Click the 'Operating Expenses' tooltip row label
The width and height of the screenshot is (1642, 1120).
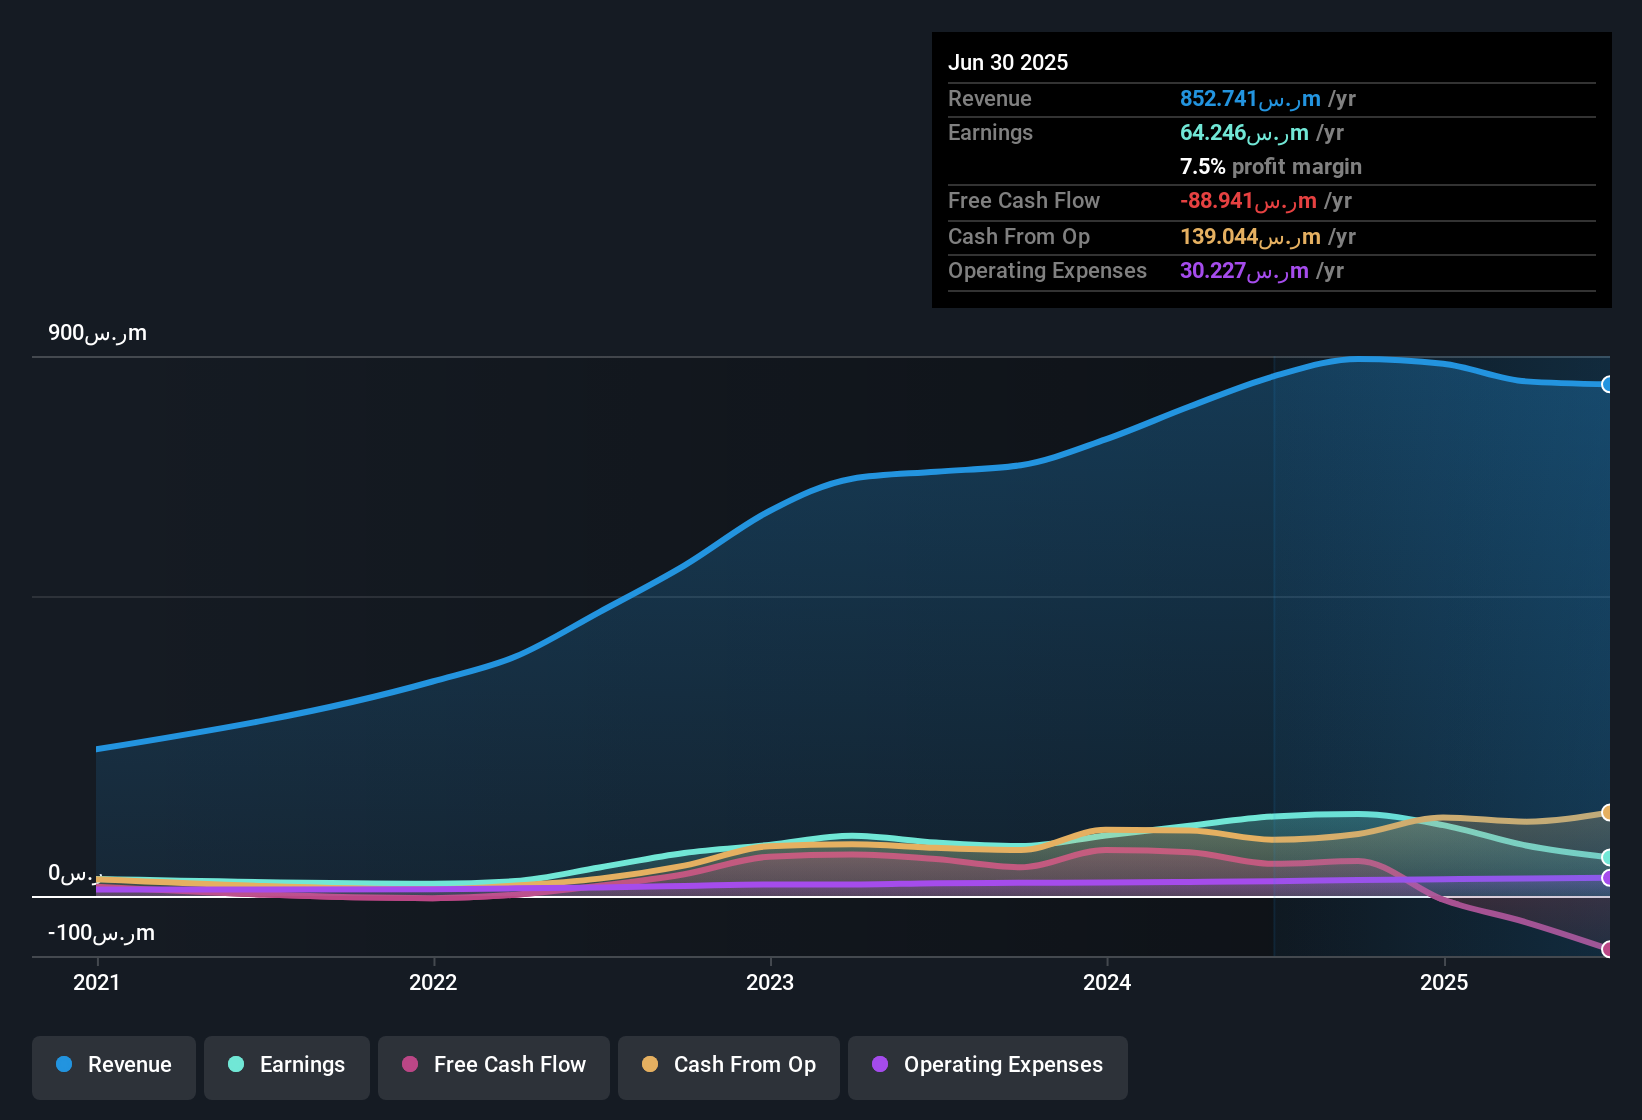click(x=1047, y=271)
